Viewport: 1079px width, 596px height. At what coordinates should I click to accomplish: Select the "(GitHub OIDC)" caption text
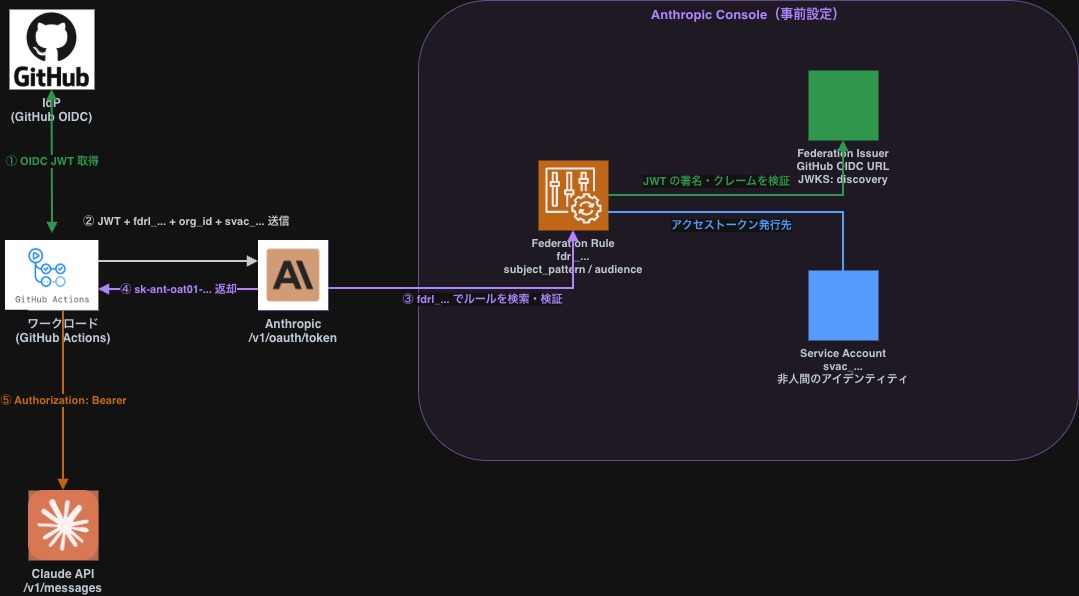click(x=52, y=117)
